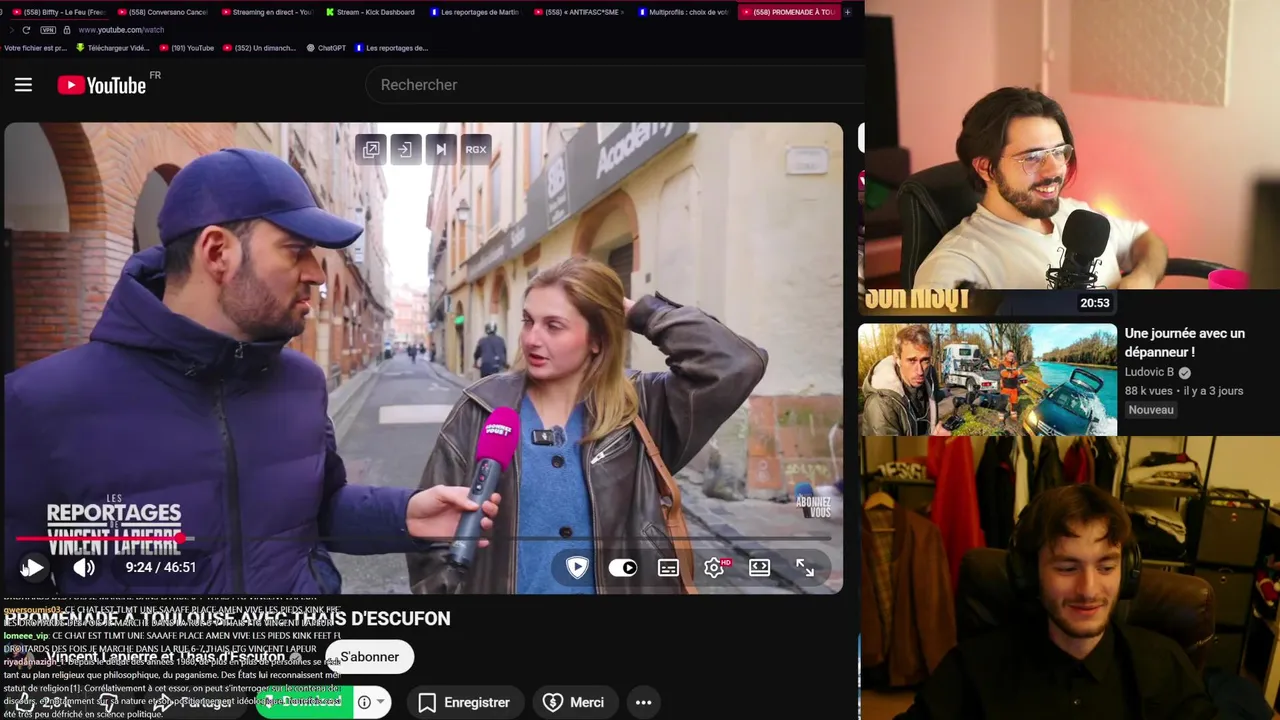The image size is (1280, 720).
Task: Switch to the Conversano Cancel tab
Action: click(x=162, y=12)
